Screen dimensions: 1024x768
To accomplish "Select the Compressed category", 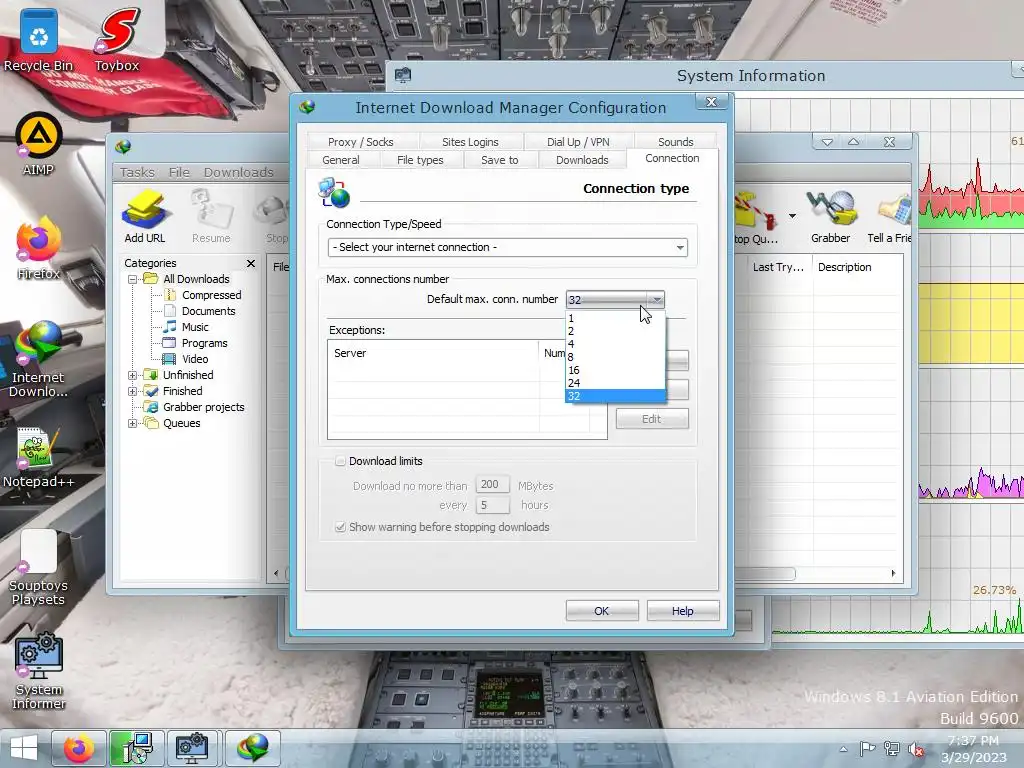I will (x=211, y=295).
